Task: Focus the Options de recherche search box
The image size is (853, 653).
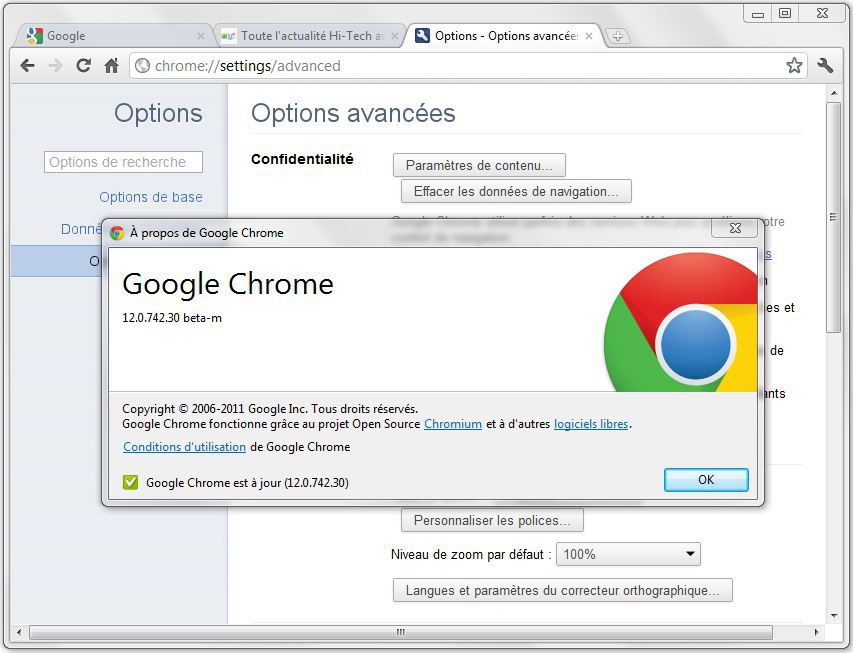Action: click(123, 162)
